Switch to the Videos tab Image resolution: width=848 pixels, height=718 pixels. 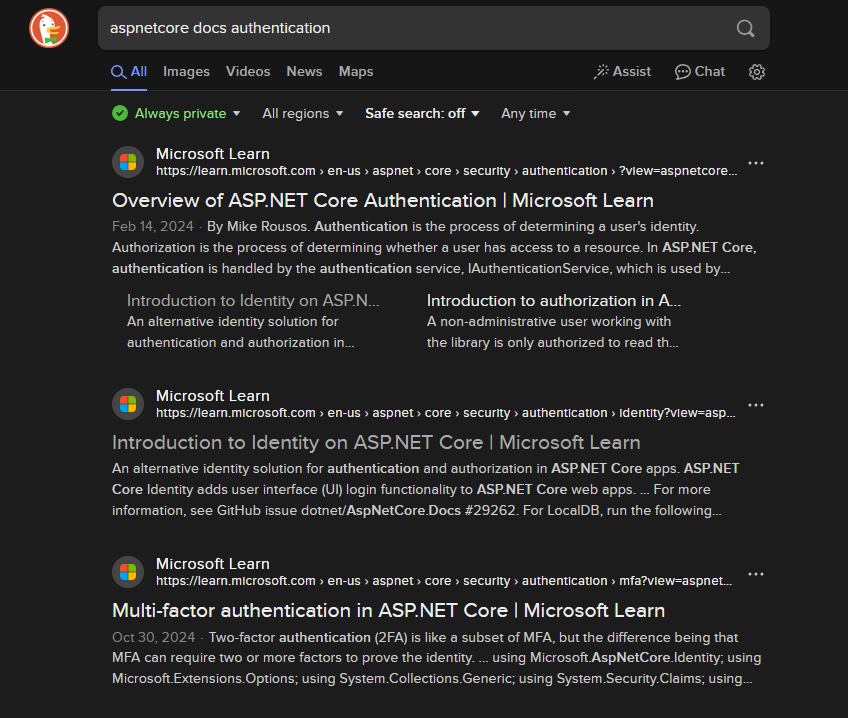(x=248, y=72)
